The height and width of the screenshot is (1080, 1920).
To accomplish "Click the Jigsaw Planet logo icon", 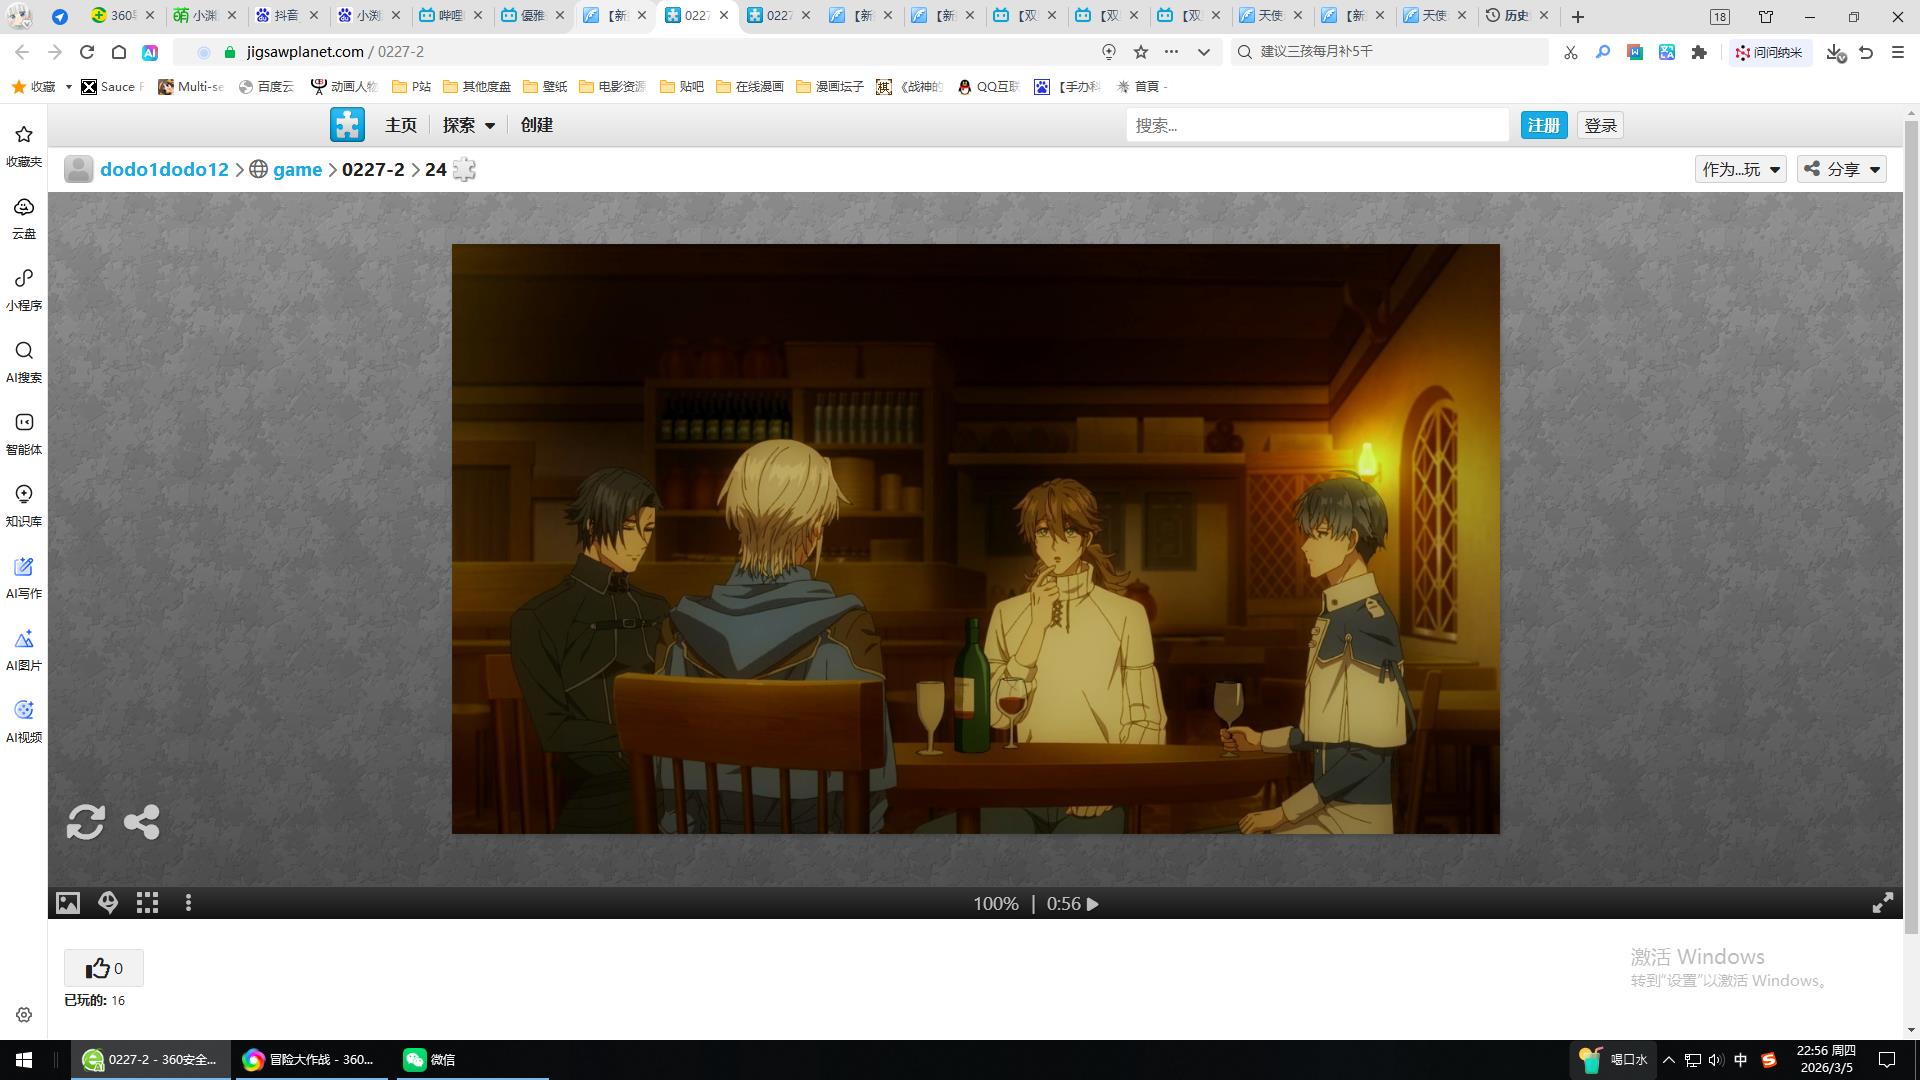I will 347,125.
